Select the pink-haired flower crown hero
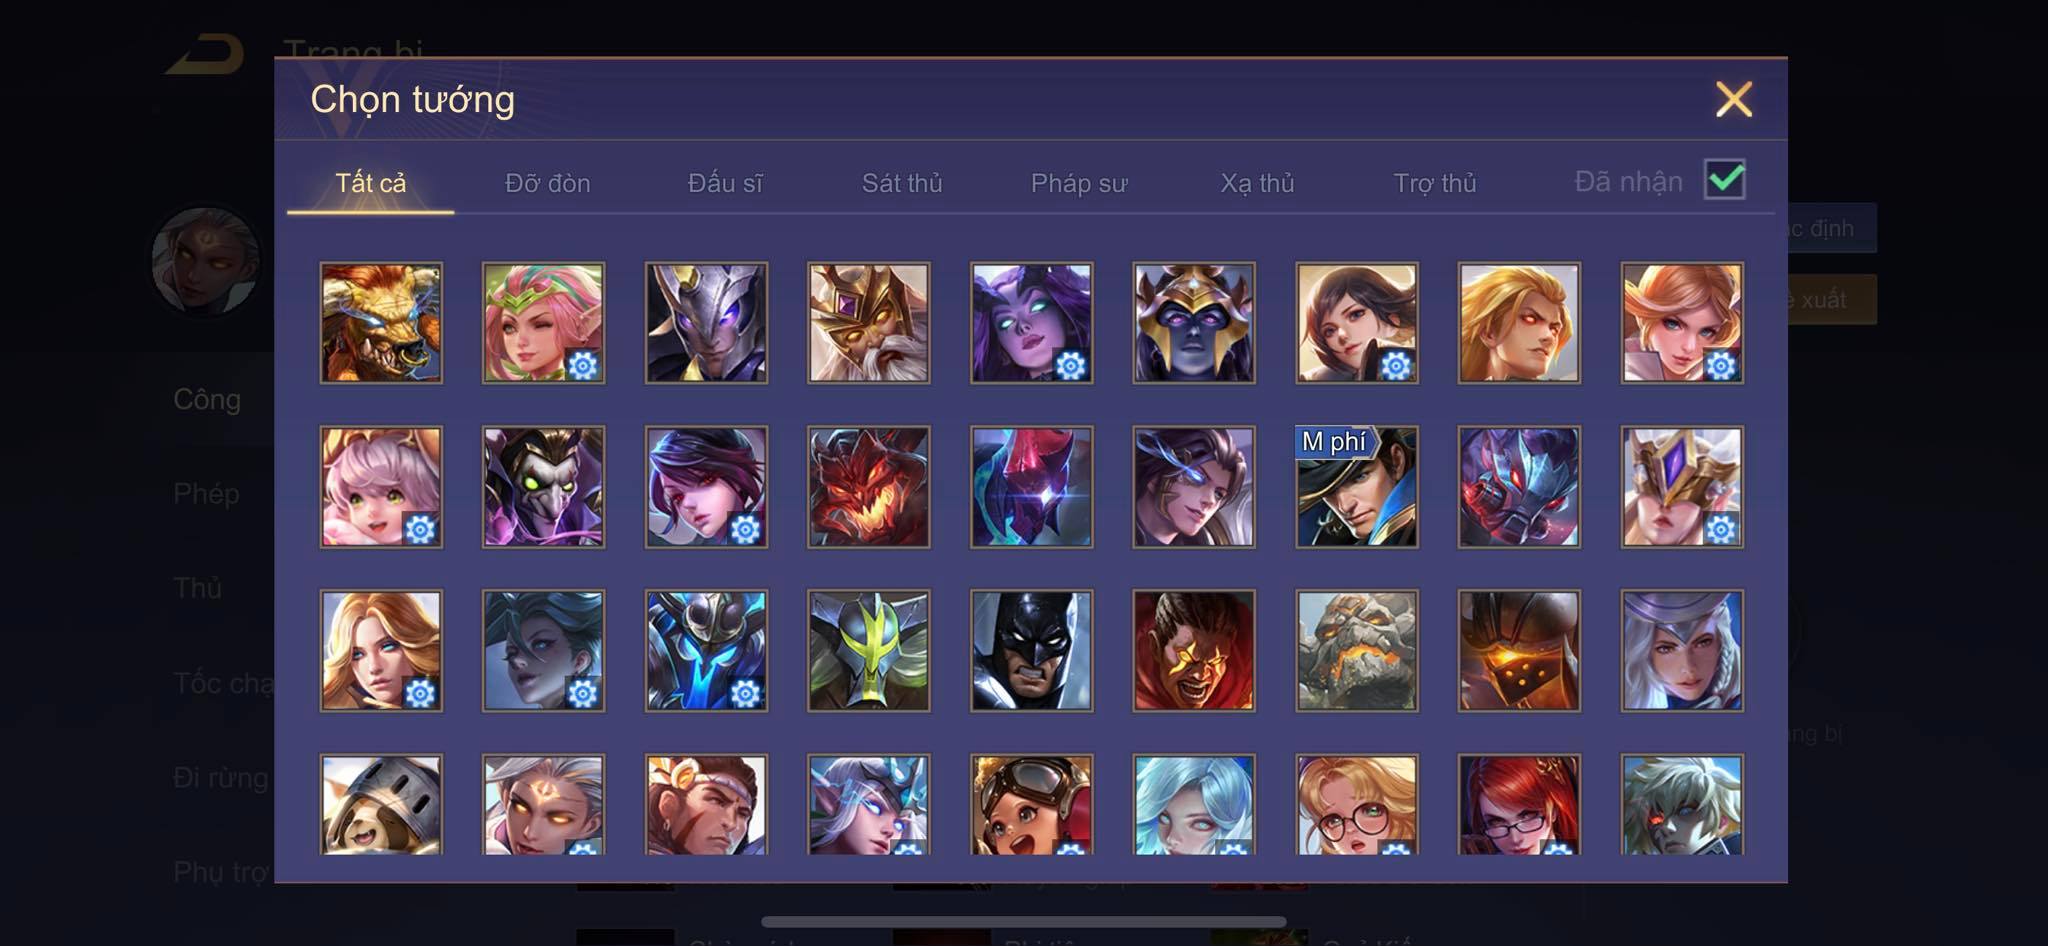 [543, 323]
